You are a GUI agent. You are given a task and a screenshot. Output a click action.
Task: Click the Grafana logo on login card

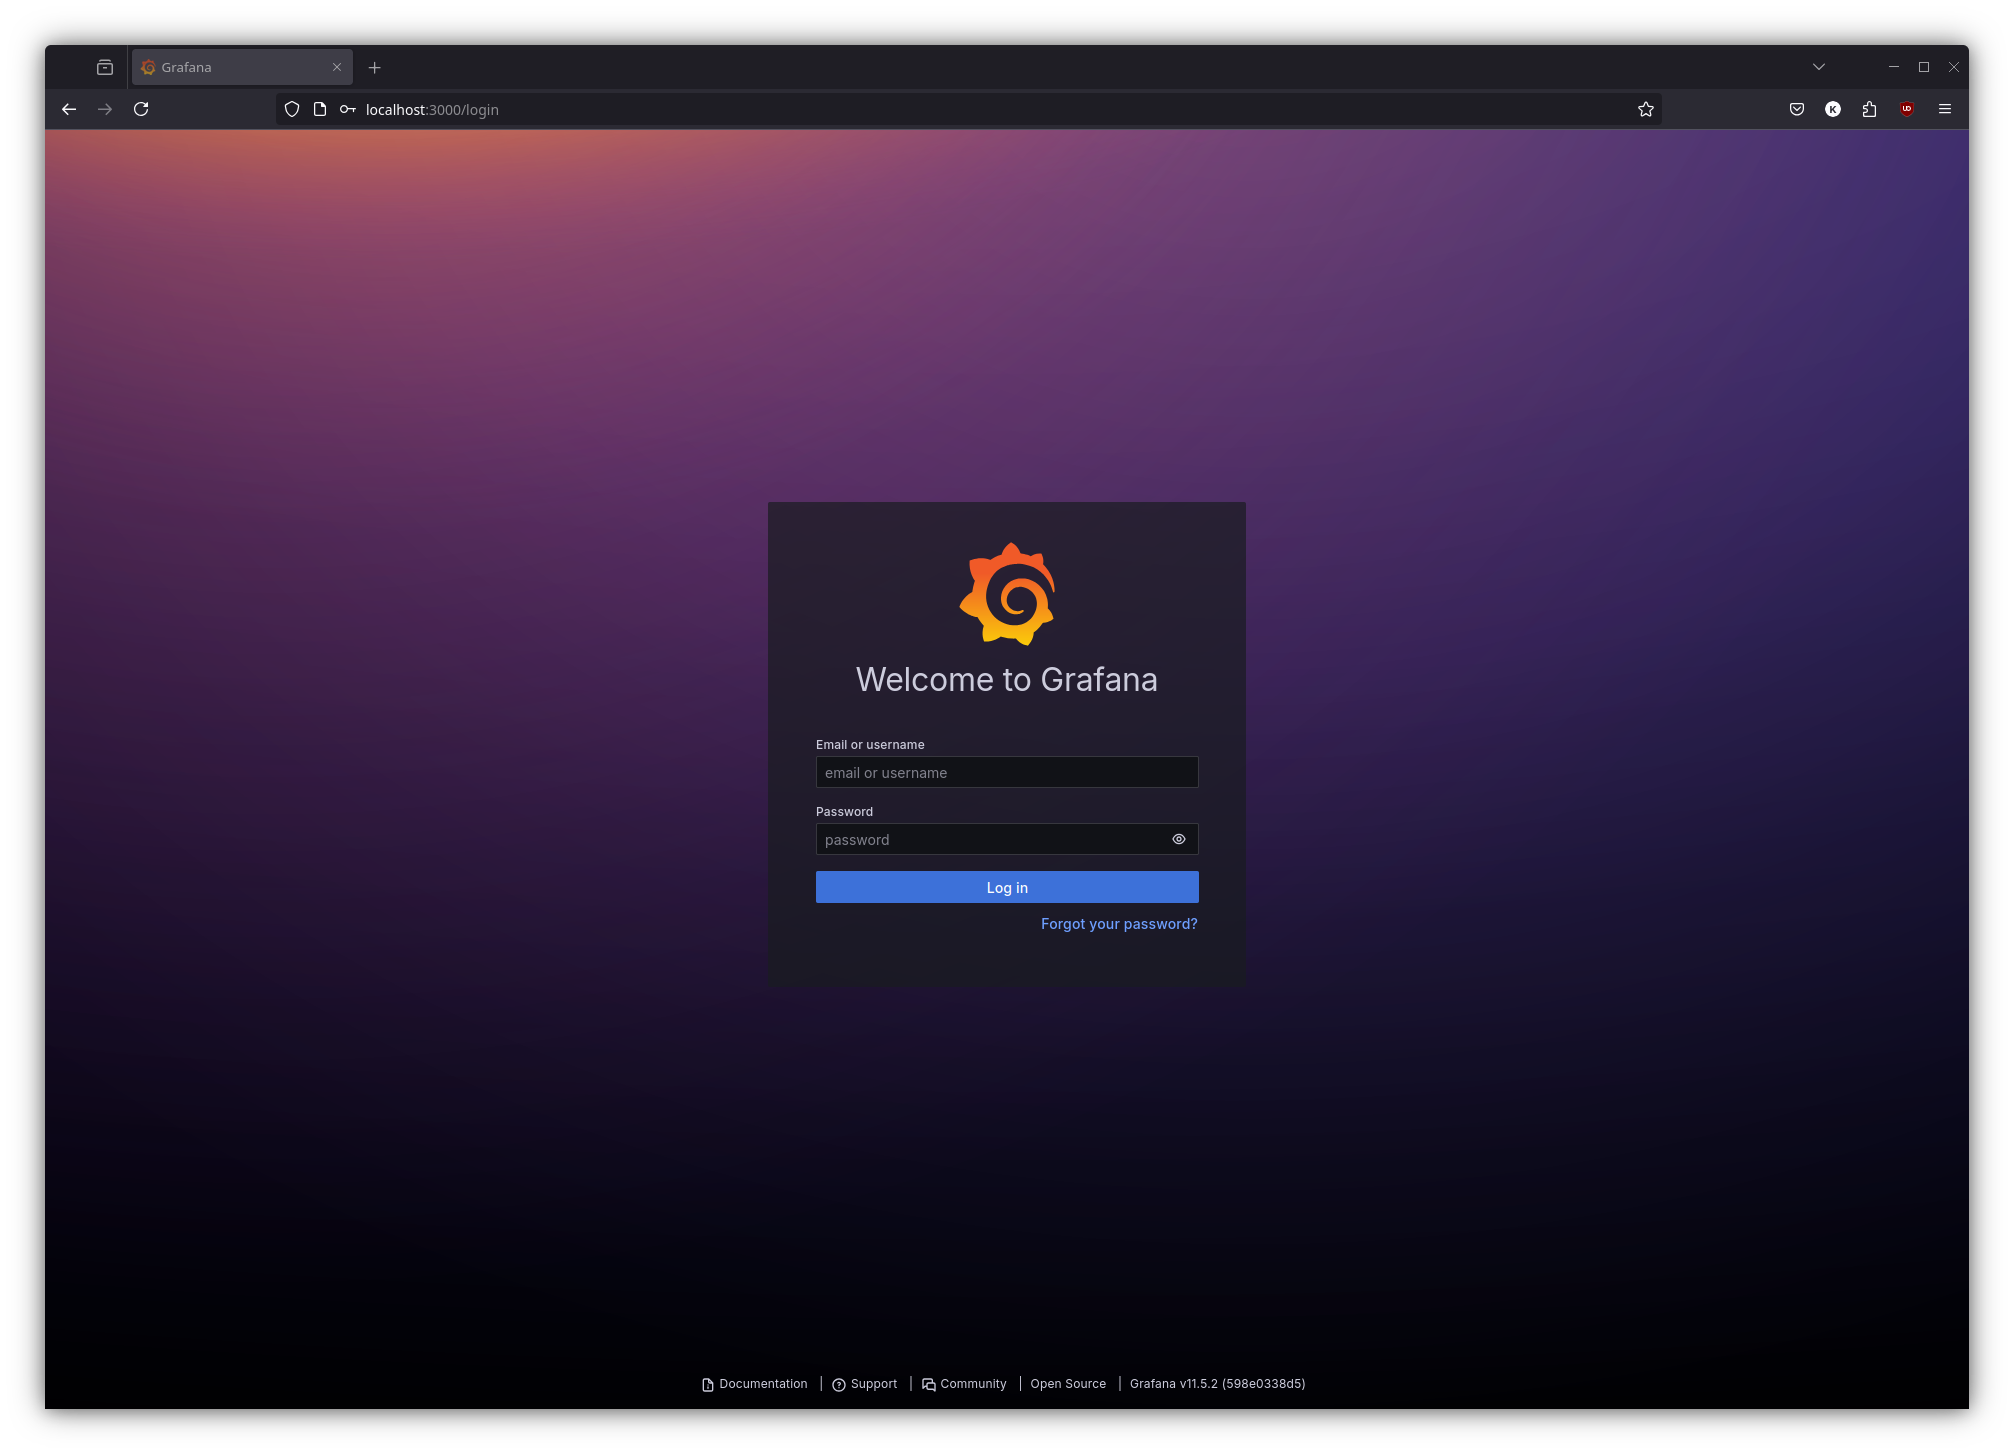tap(1007, 594)
